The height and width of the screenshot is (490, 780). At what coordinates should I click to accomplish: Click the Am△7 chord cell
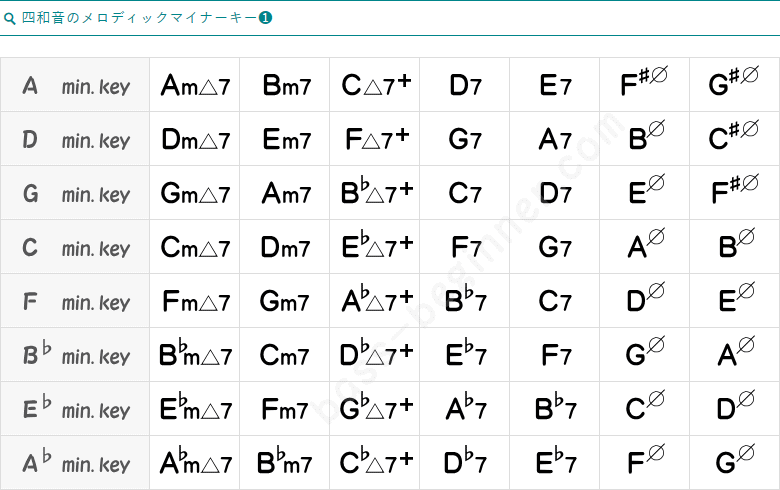pos(195,86)
